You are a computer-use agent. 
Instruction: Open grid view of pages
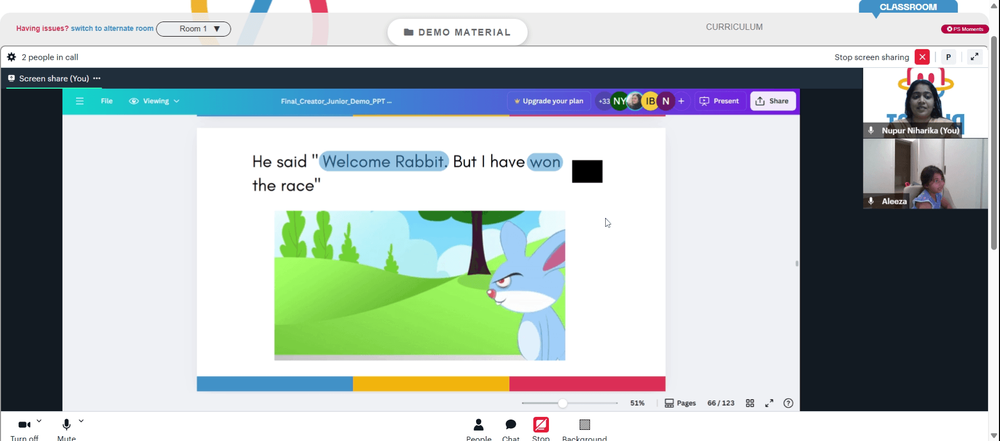pos(750,403)
